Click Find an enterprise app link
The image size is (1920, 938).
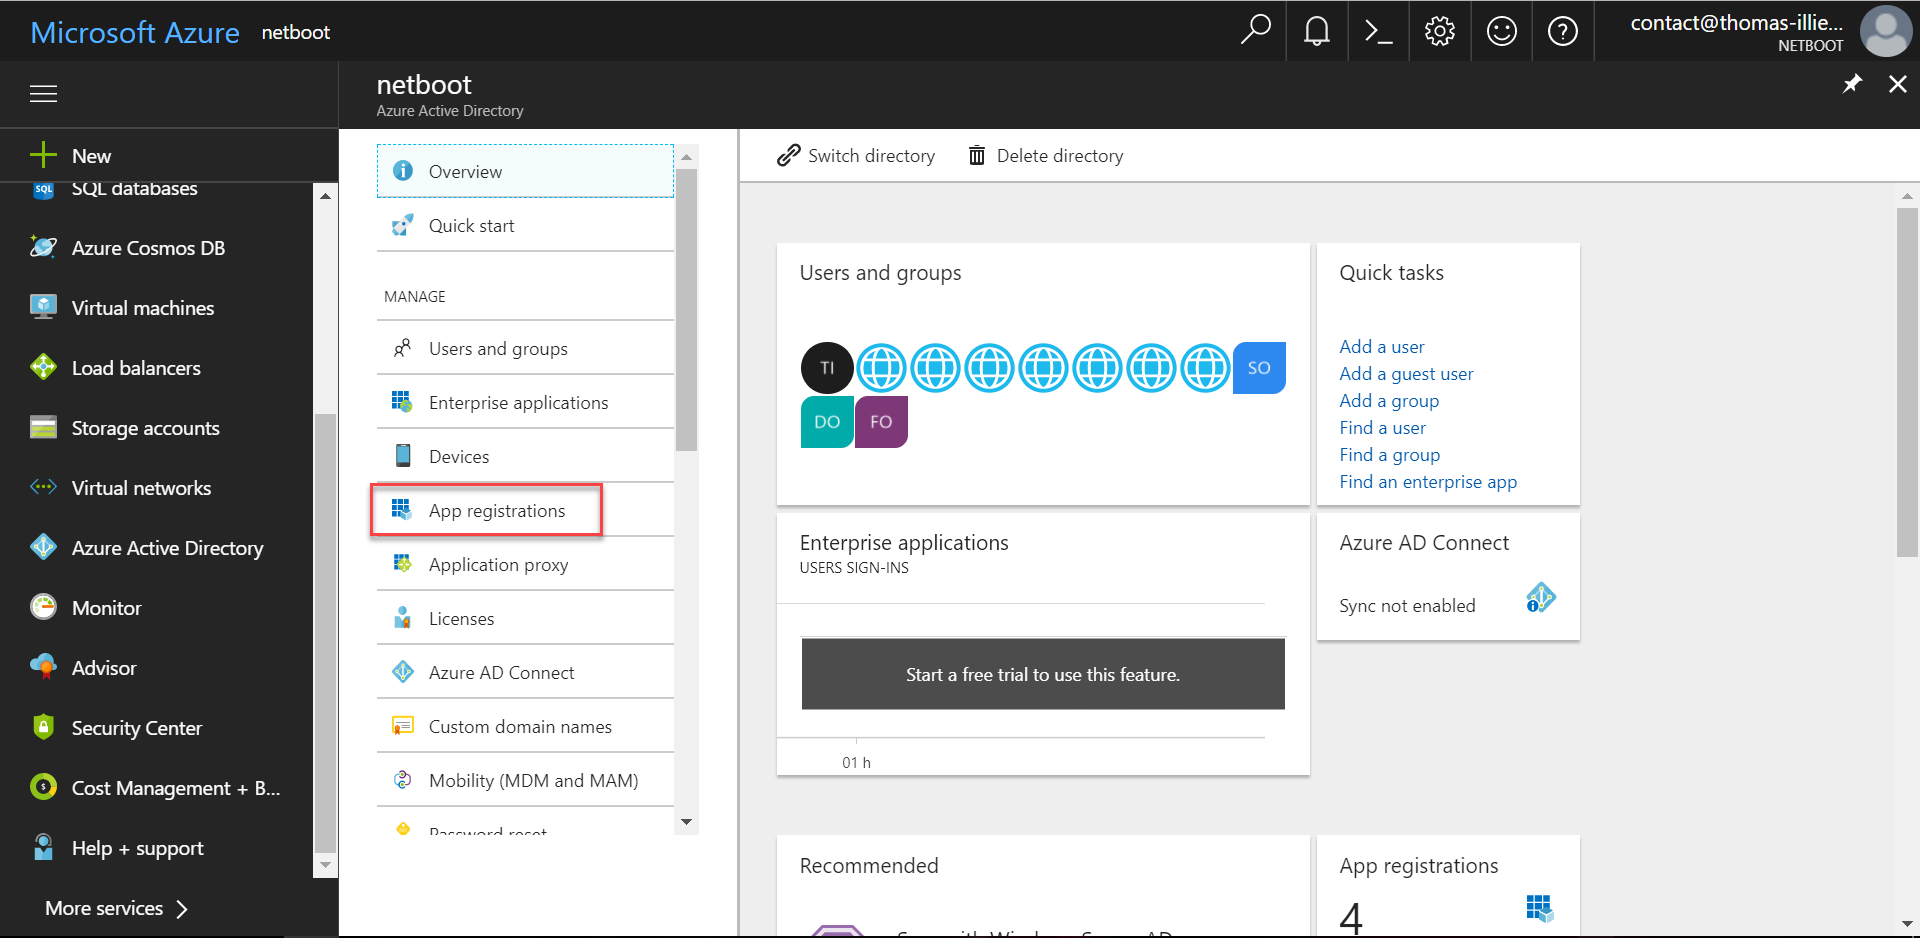[x=1428, y=482]
